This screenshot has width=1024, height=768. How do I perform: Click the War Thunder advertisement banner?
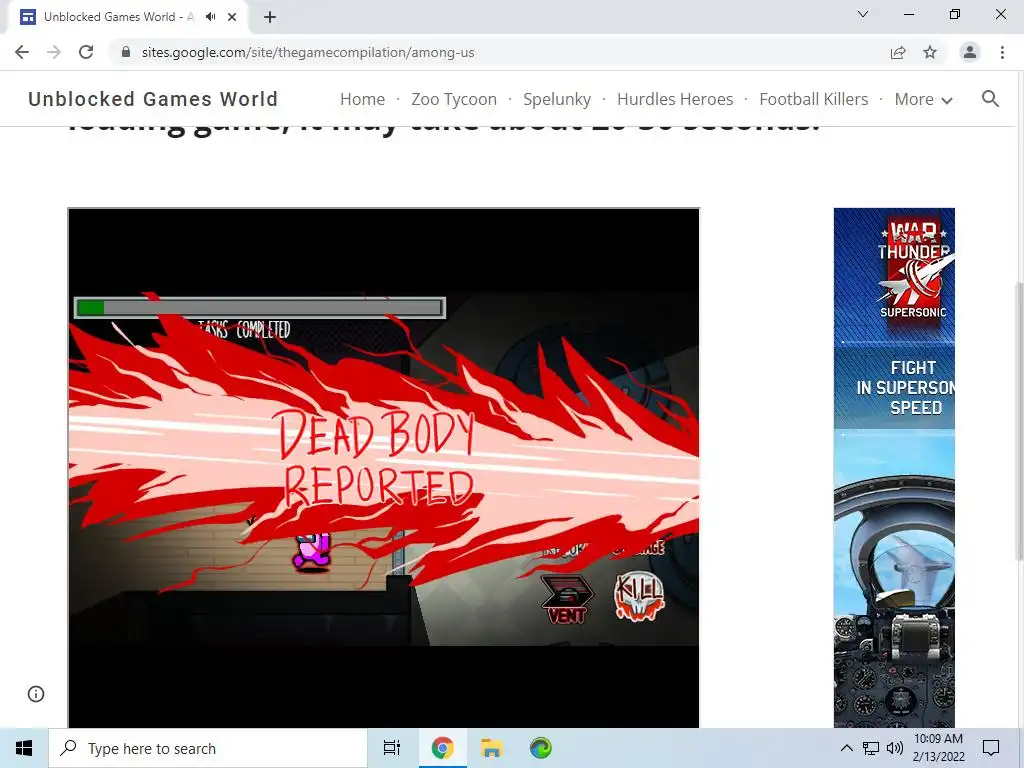pyautogui.click(x=894, y=468)
